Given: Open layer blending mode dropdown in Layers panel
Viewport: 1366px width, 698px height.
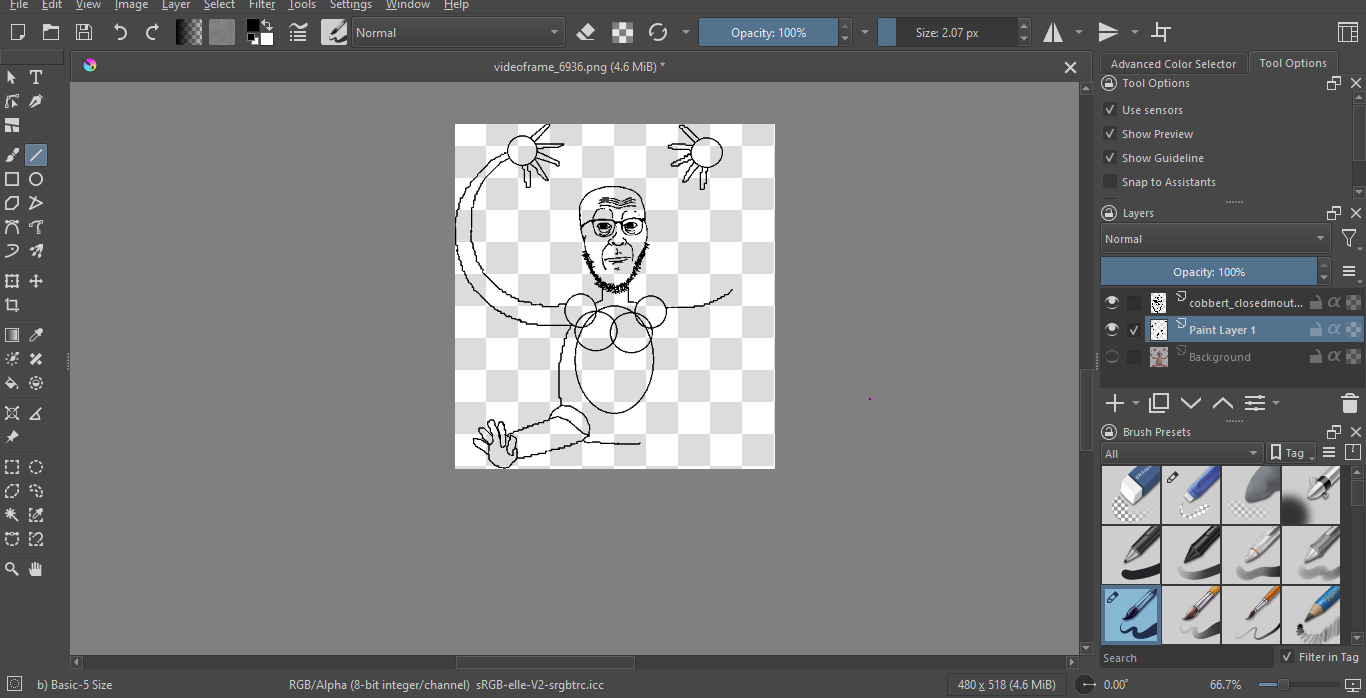Looking at the screenshot, I should pos(1215,239).
